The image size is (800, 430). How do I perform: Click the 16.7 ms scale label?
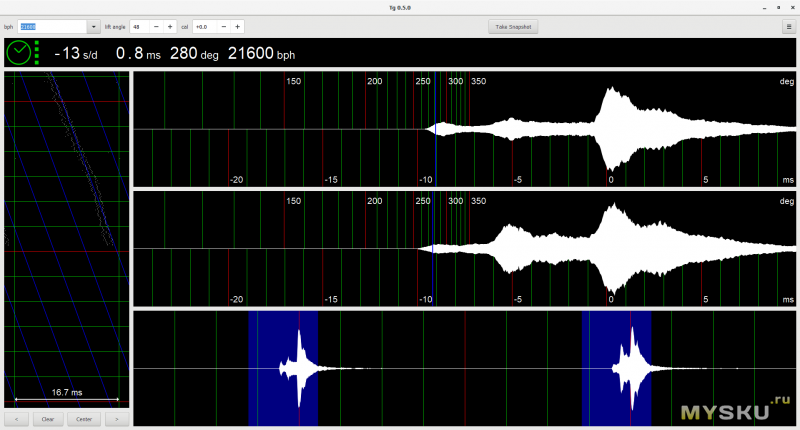67,392
